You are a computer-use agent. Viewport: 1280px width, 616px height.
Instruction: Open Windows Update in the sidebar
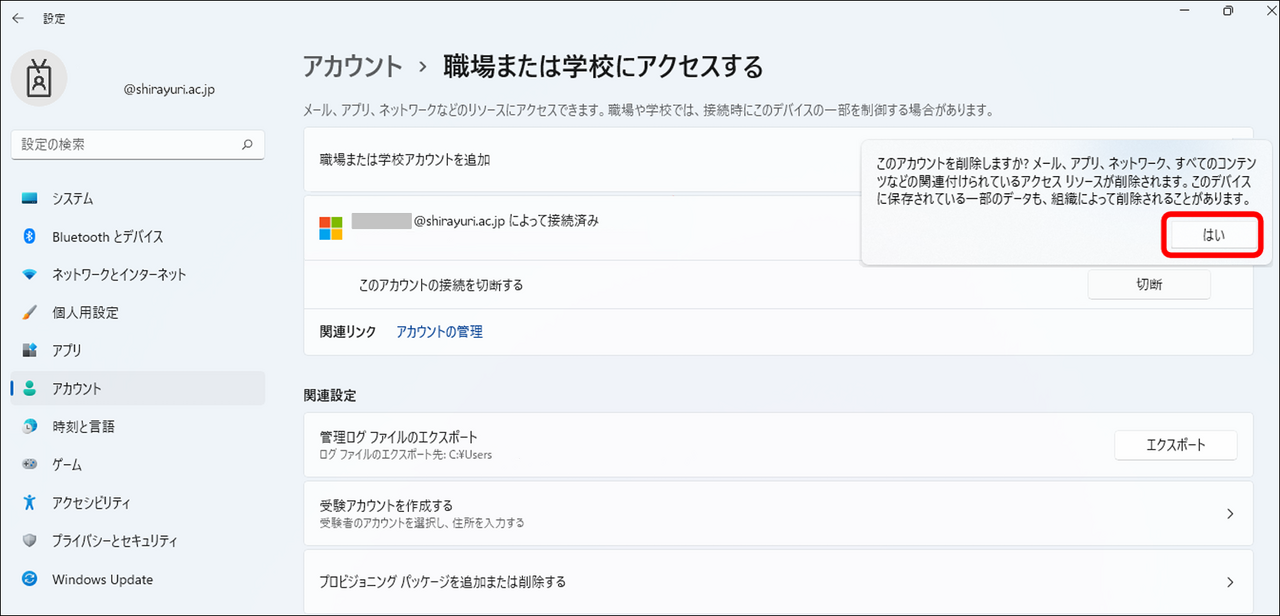pos(102,579)
